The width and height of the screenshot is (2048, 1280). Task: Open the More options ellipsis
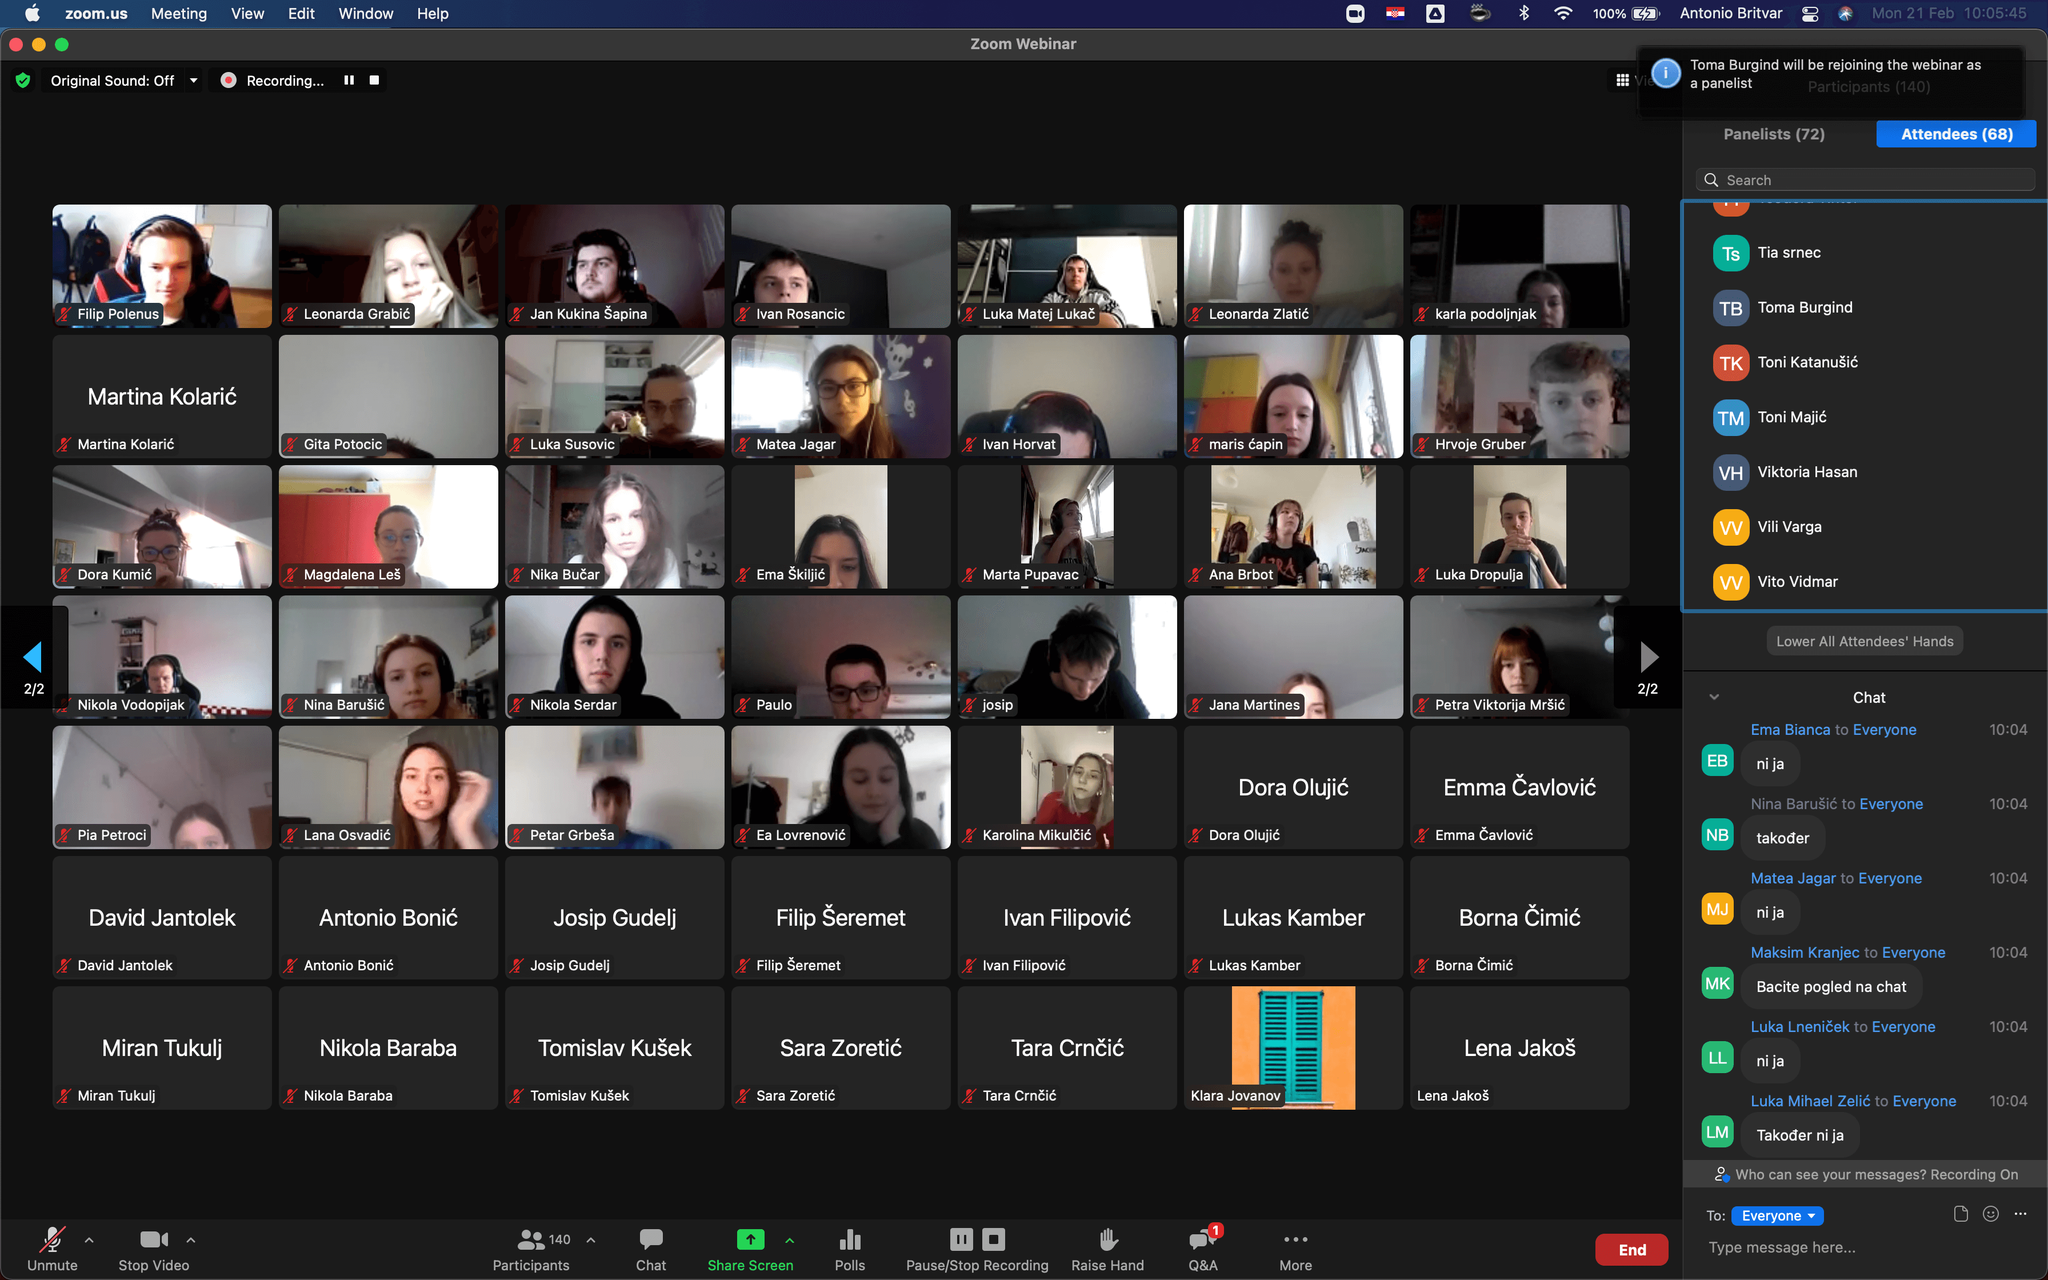coord(1295,1239)
